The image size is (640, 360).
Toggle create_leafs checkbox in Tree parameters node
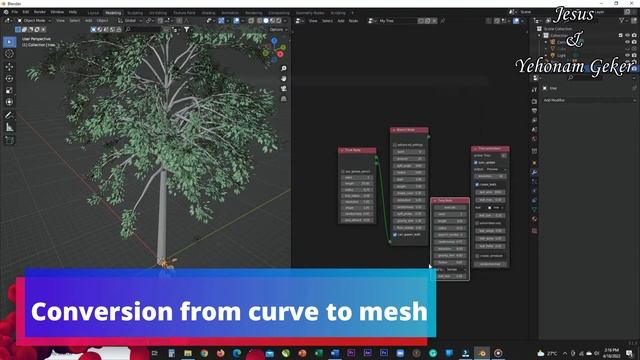point(477,184)
